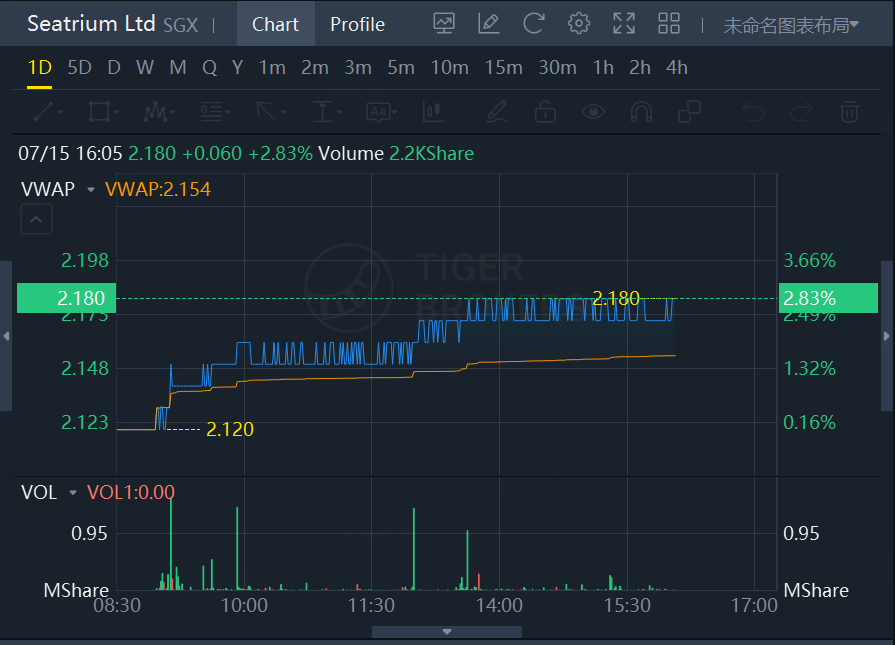The height and width of the screenshot is (645, 895).
Task: Switch to the Chart tab
Action: (276, 24)
